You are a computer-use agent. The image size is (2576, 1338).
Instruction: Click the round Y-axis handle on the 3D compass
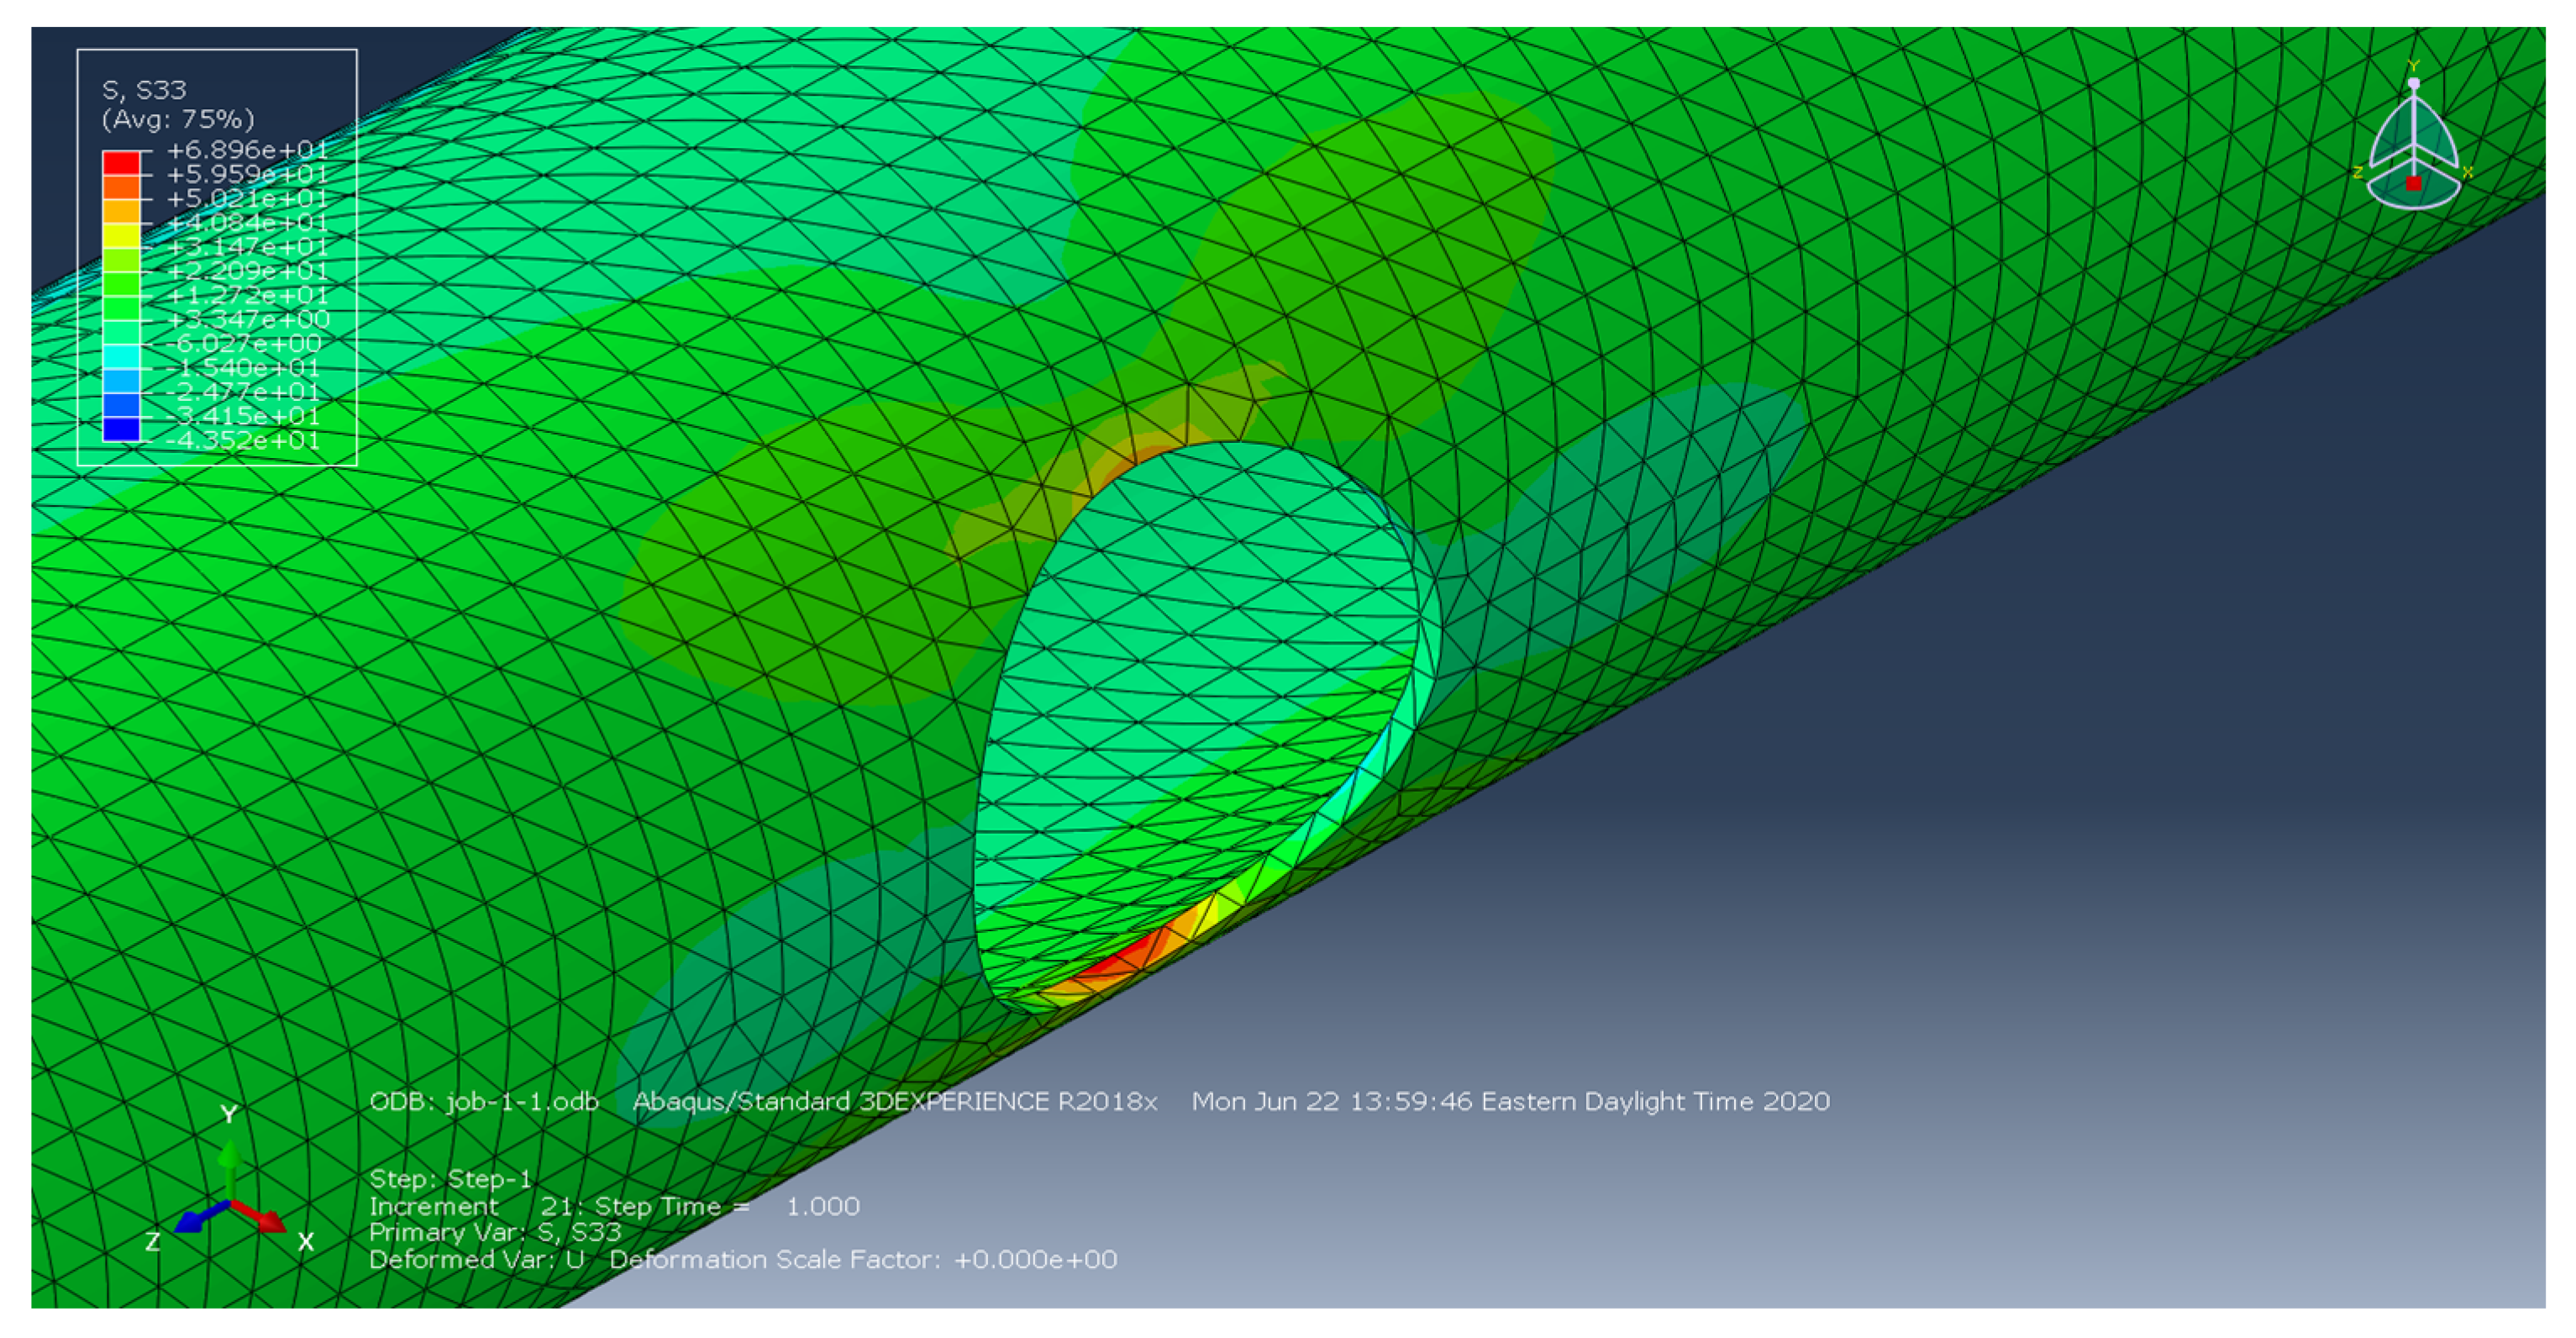coord(2413,84)
